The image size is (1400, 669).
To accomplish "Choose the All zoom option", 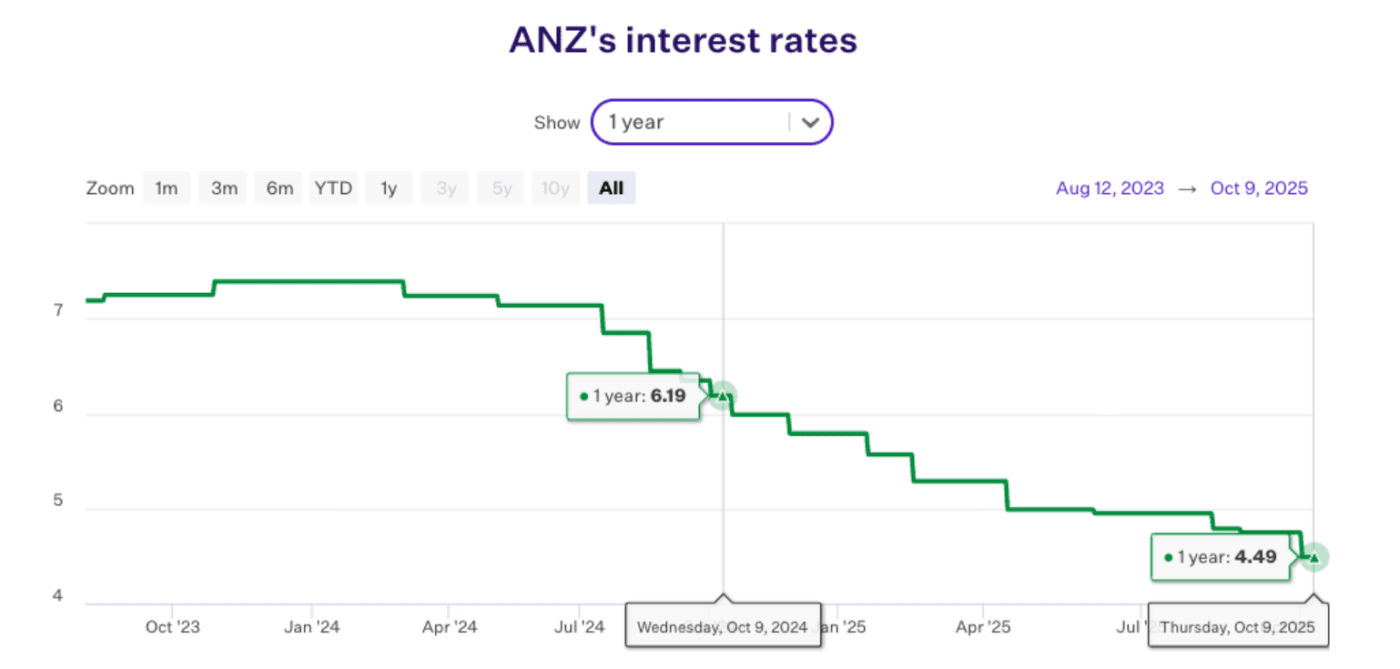I will [x=611, y=188].
